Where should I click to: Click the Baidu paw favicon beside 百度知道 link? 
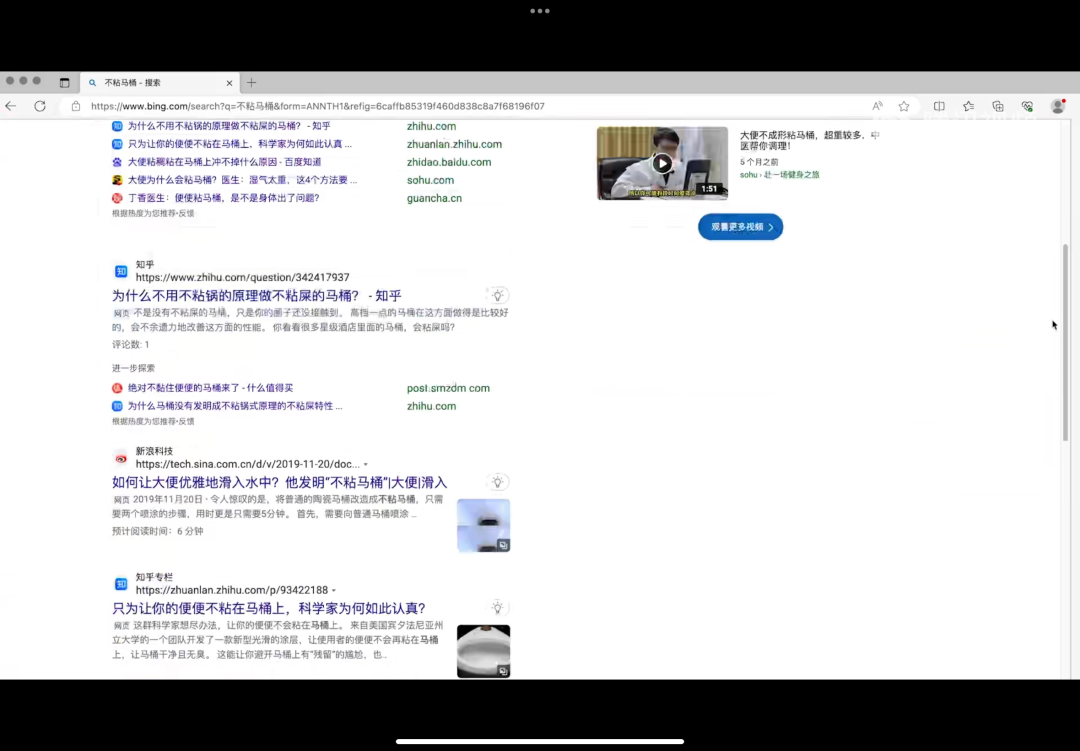pyautogui.click(x=117, y=162)
